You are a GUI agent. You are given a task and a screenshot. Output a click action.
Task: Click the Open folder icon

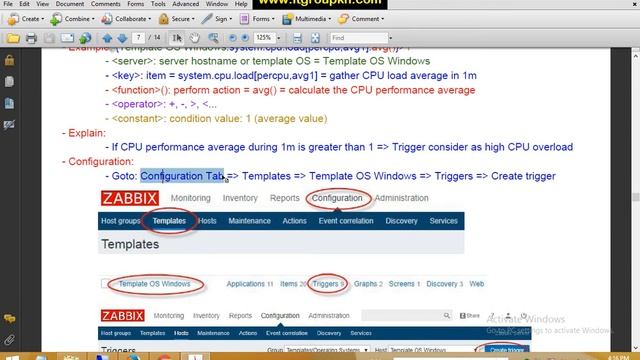pyautogui.click(x=13, y=38)
